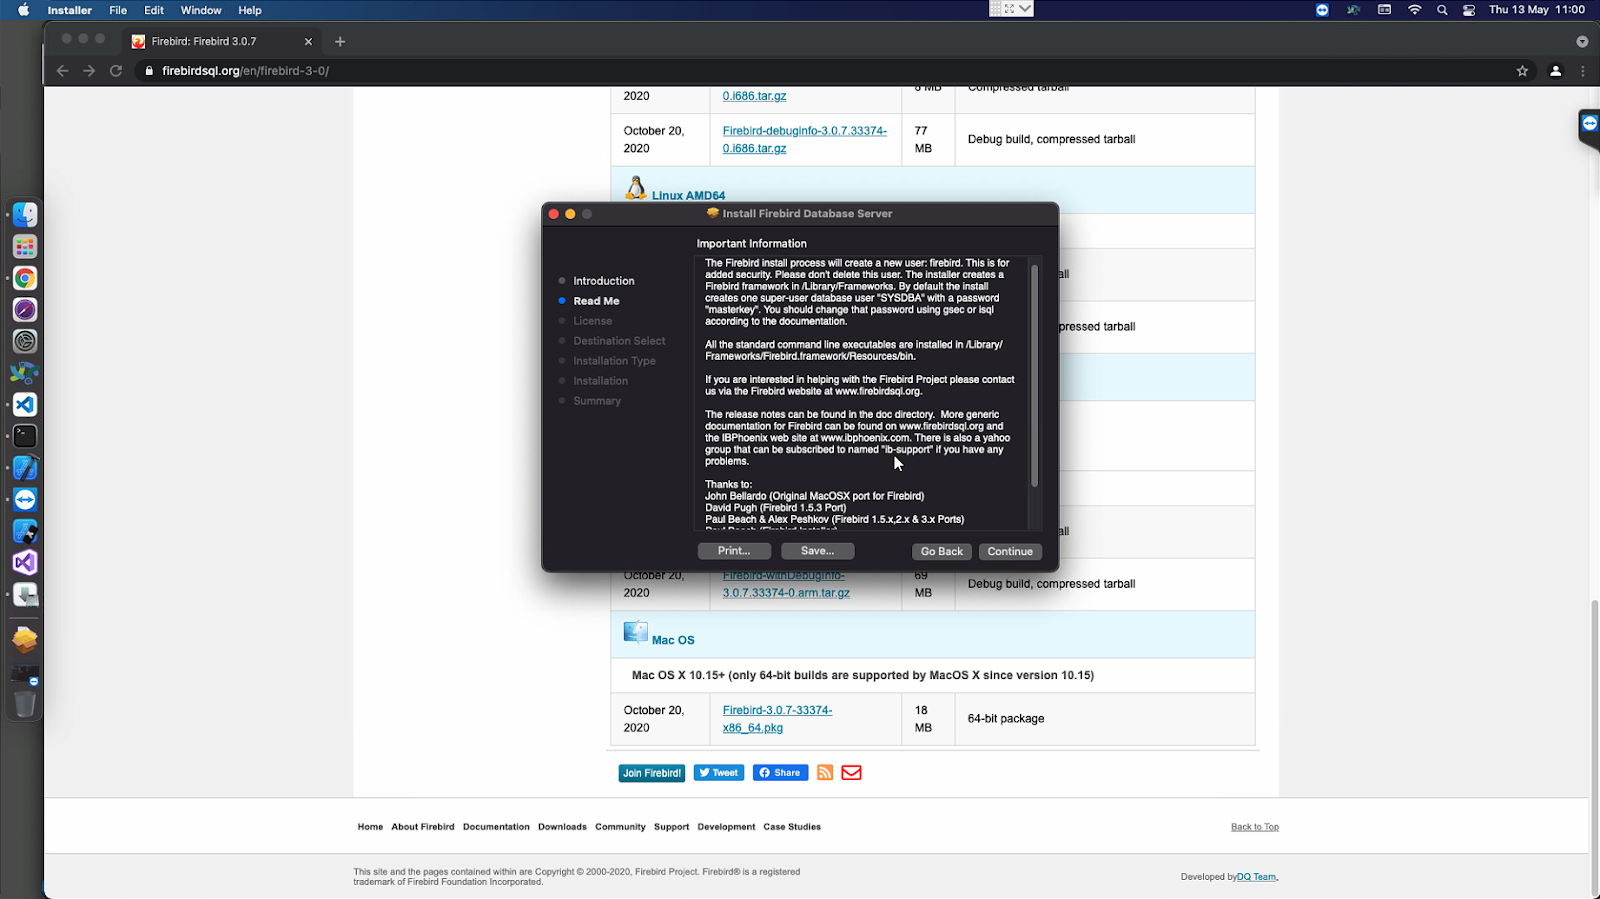Image resolution: width=1600 pixels, height=899 pixels.
Task: Go forward in Chrome browser
Action: point(89,71)
